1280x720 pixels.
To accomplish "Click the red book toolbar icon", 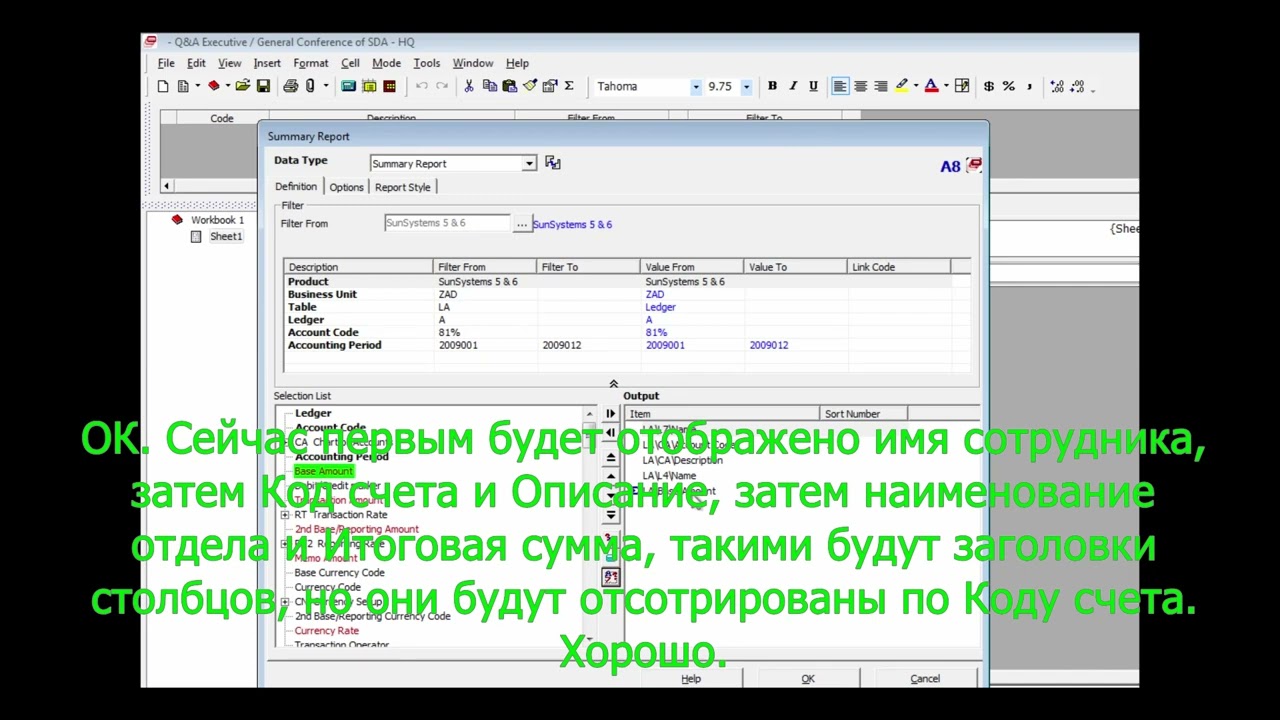I will (213, 86).
